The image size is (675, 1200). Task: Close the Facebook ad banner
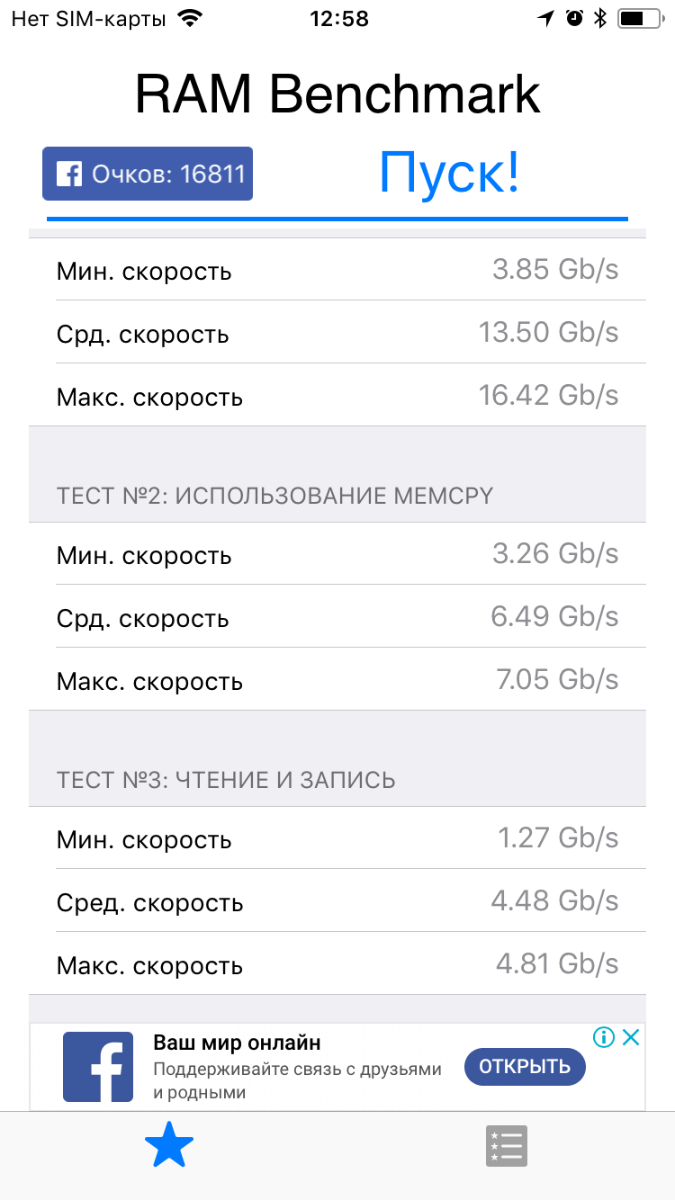[631, 1037]
